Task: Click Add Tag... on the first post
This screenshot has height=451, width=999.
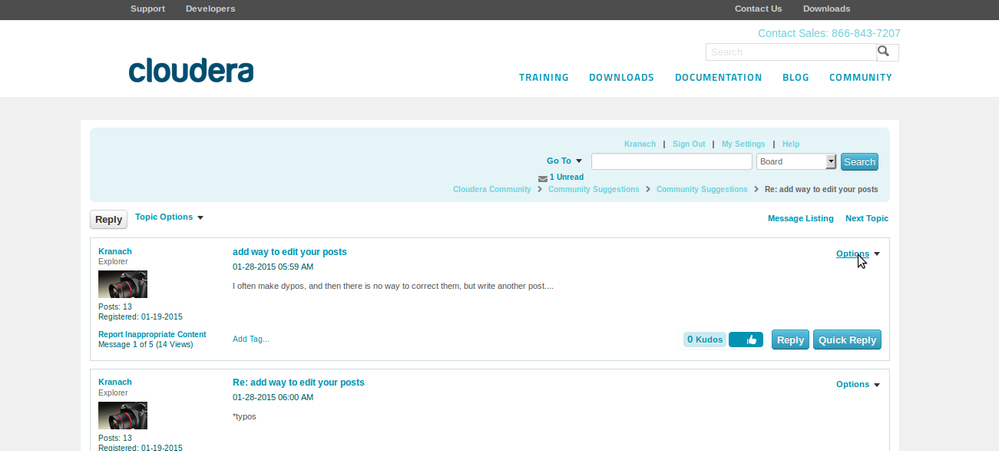Action: point(251,339)
